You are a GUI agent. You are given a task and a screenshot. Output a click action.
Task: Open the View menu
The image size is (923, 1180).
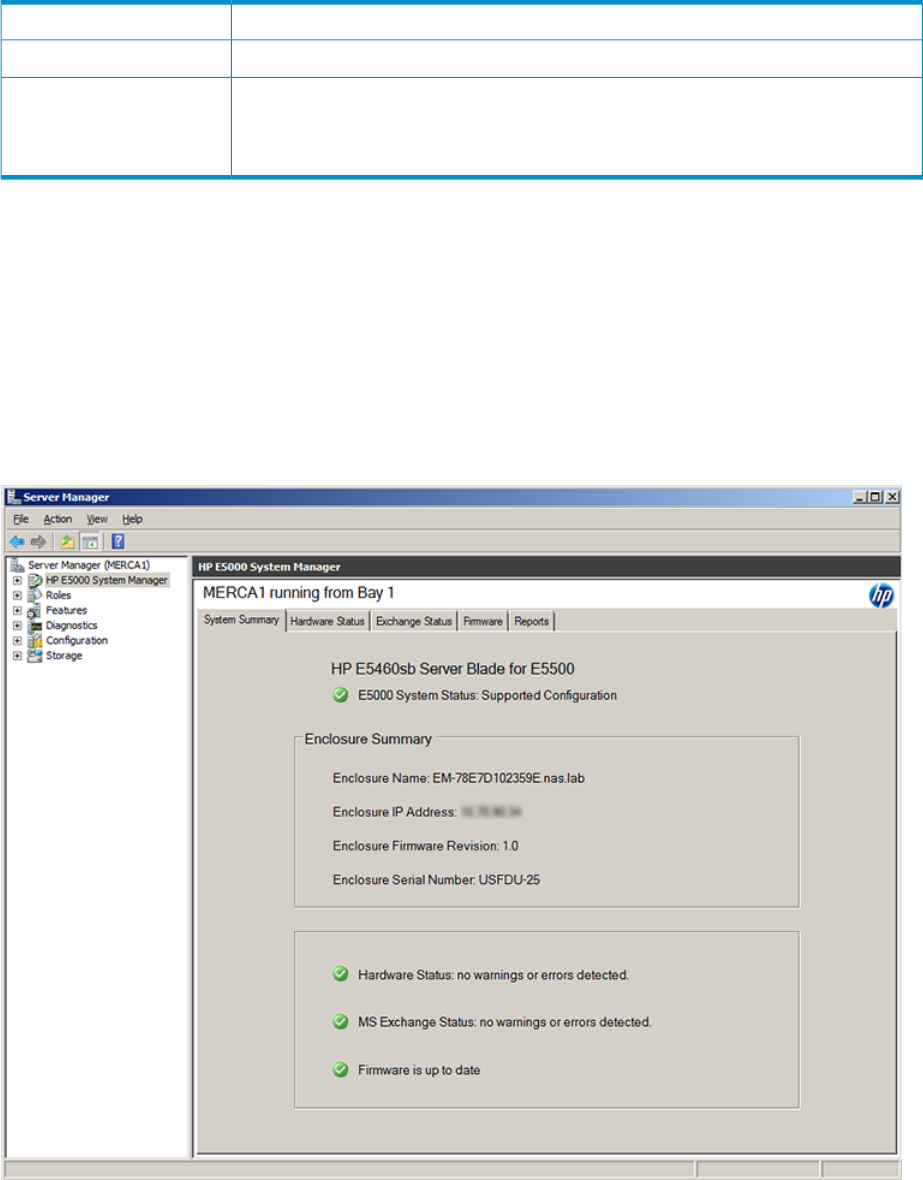pyautogui.click(x=97, y=519)
